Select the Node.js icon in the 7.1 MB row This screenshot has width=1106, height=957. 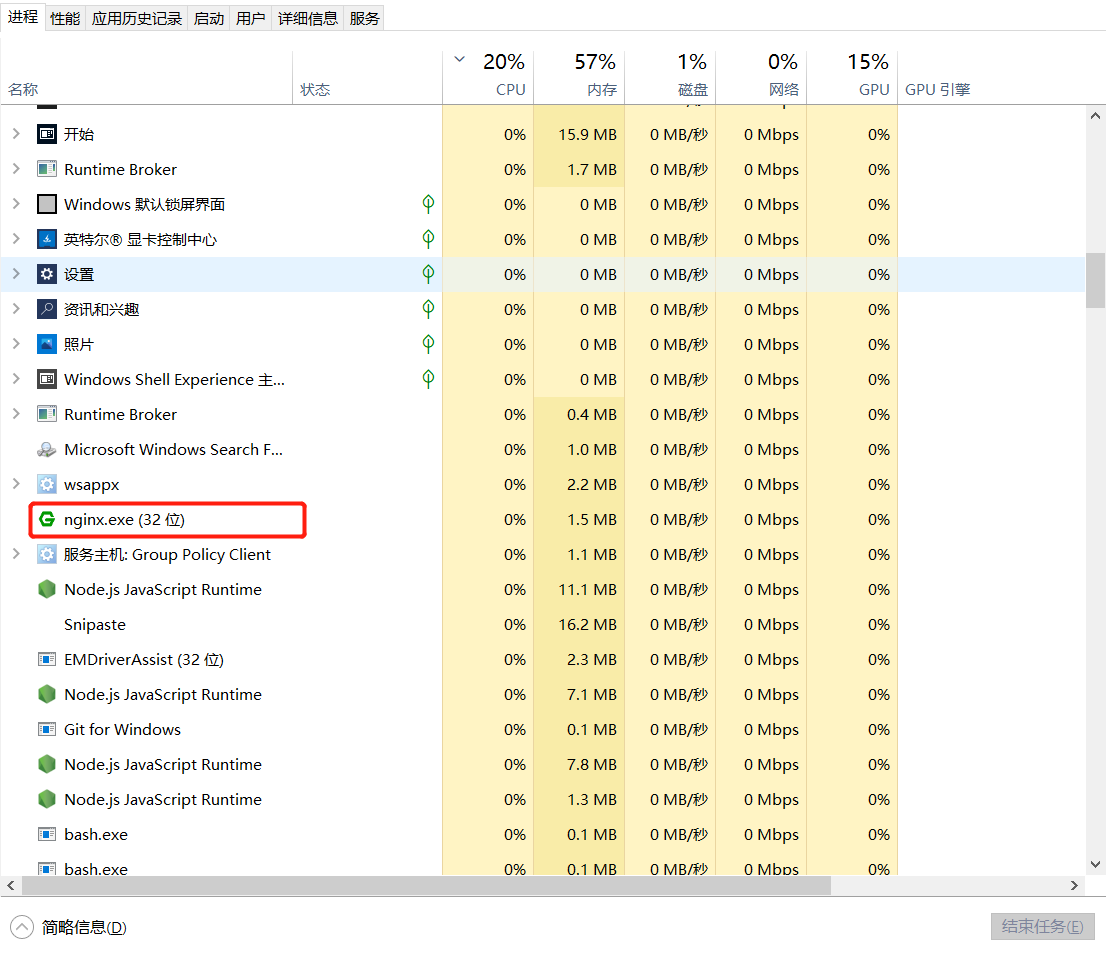(x=47, y=695)
